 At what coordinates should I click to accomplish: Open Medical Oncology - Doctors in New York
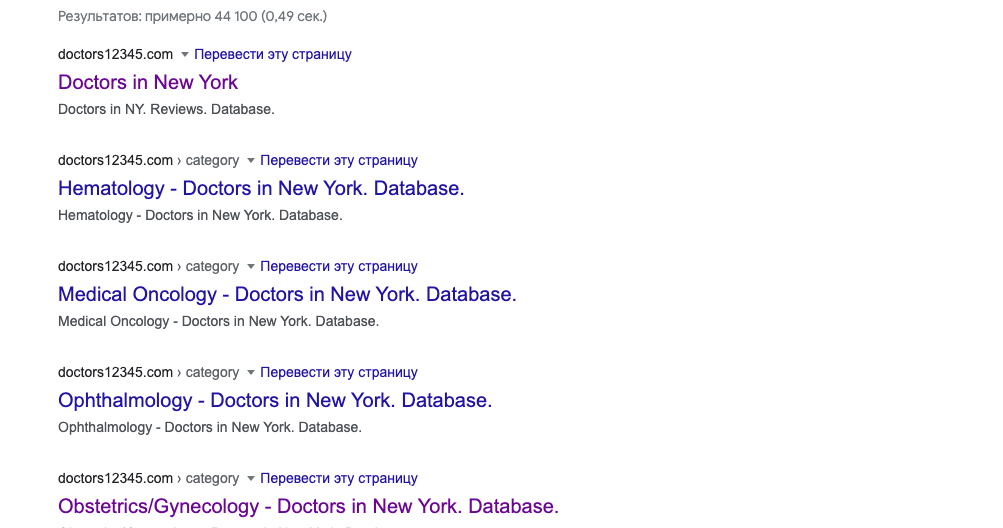pyautogui.click(x=287, y=294)
